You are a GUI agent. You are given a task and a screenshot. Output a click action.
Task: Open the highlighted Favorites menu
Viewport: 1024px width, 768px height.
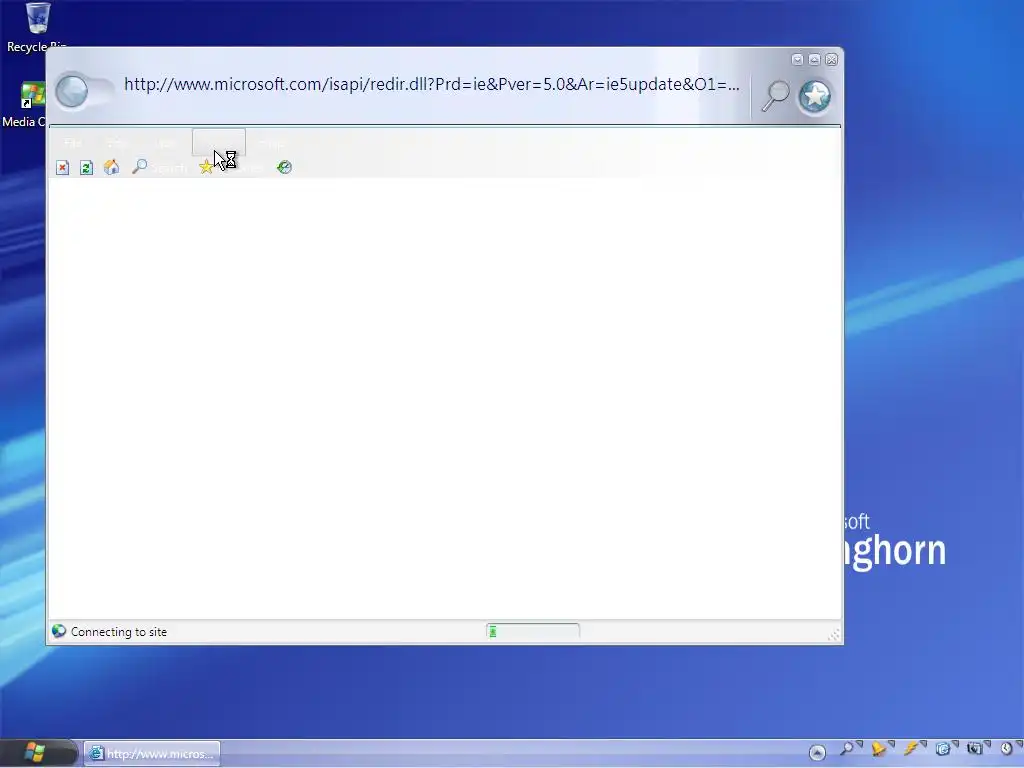point(219,142)
